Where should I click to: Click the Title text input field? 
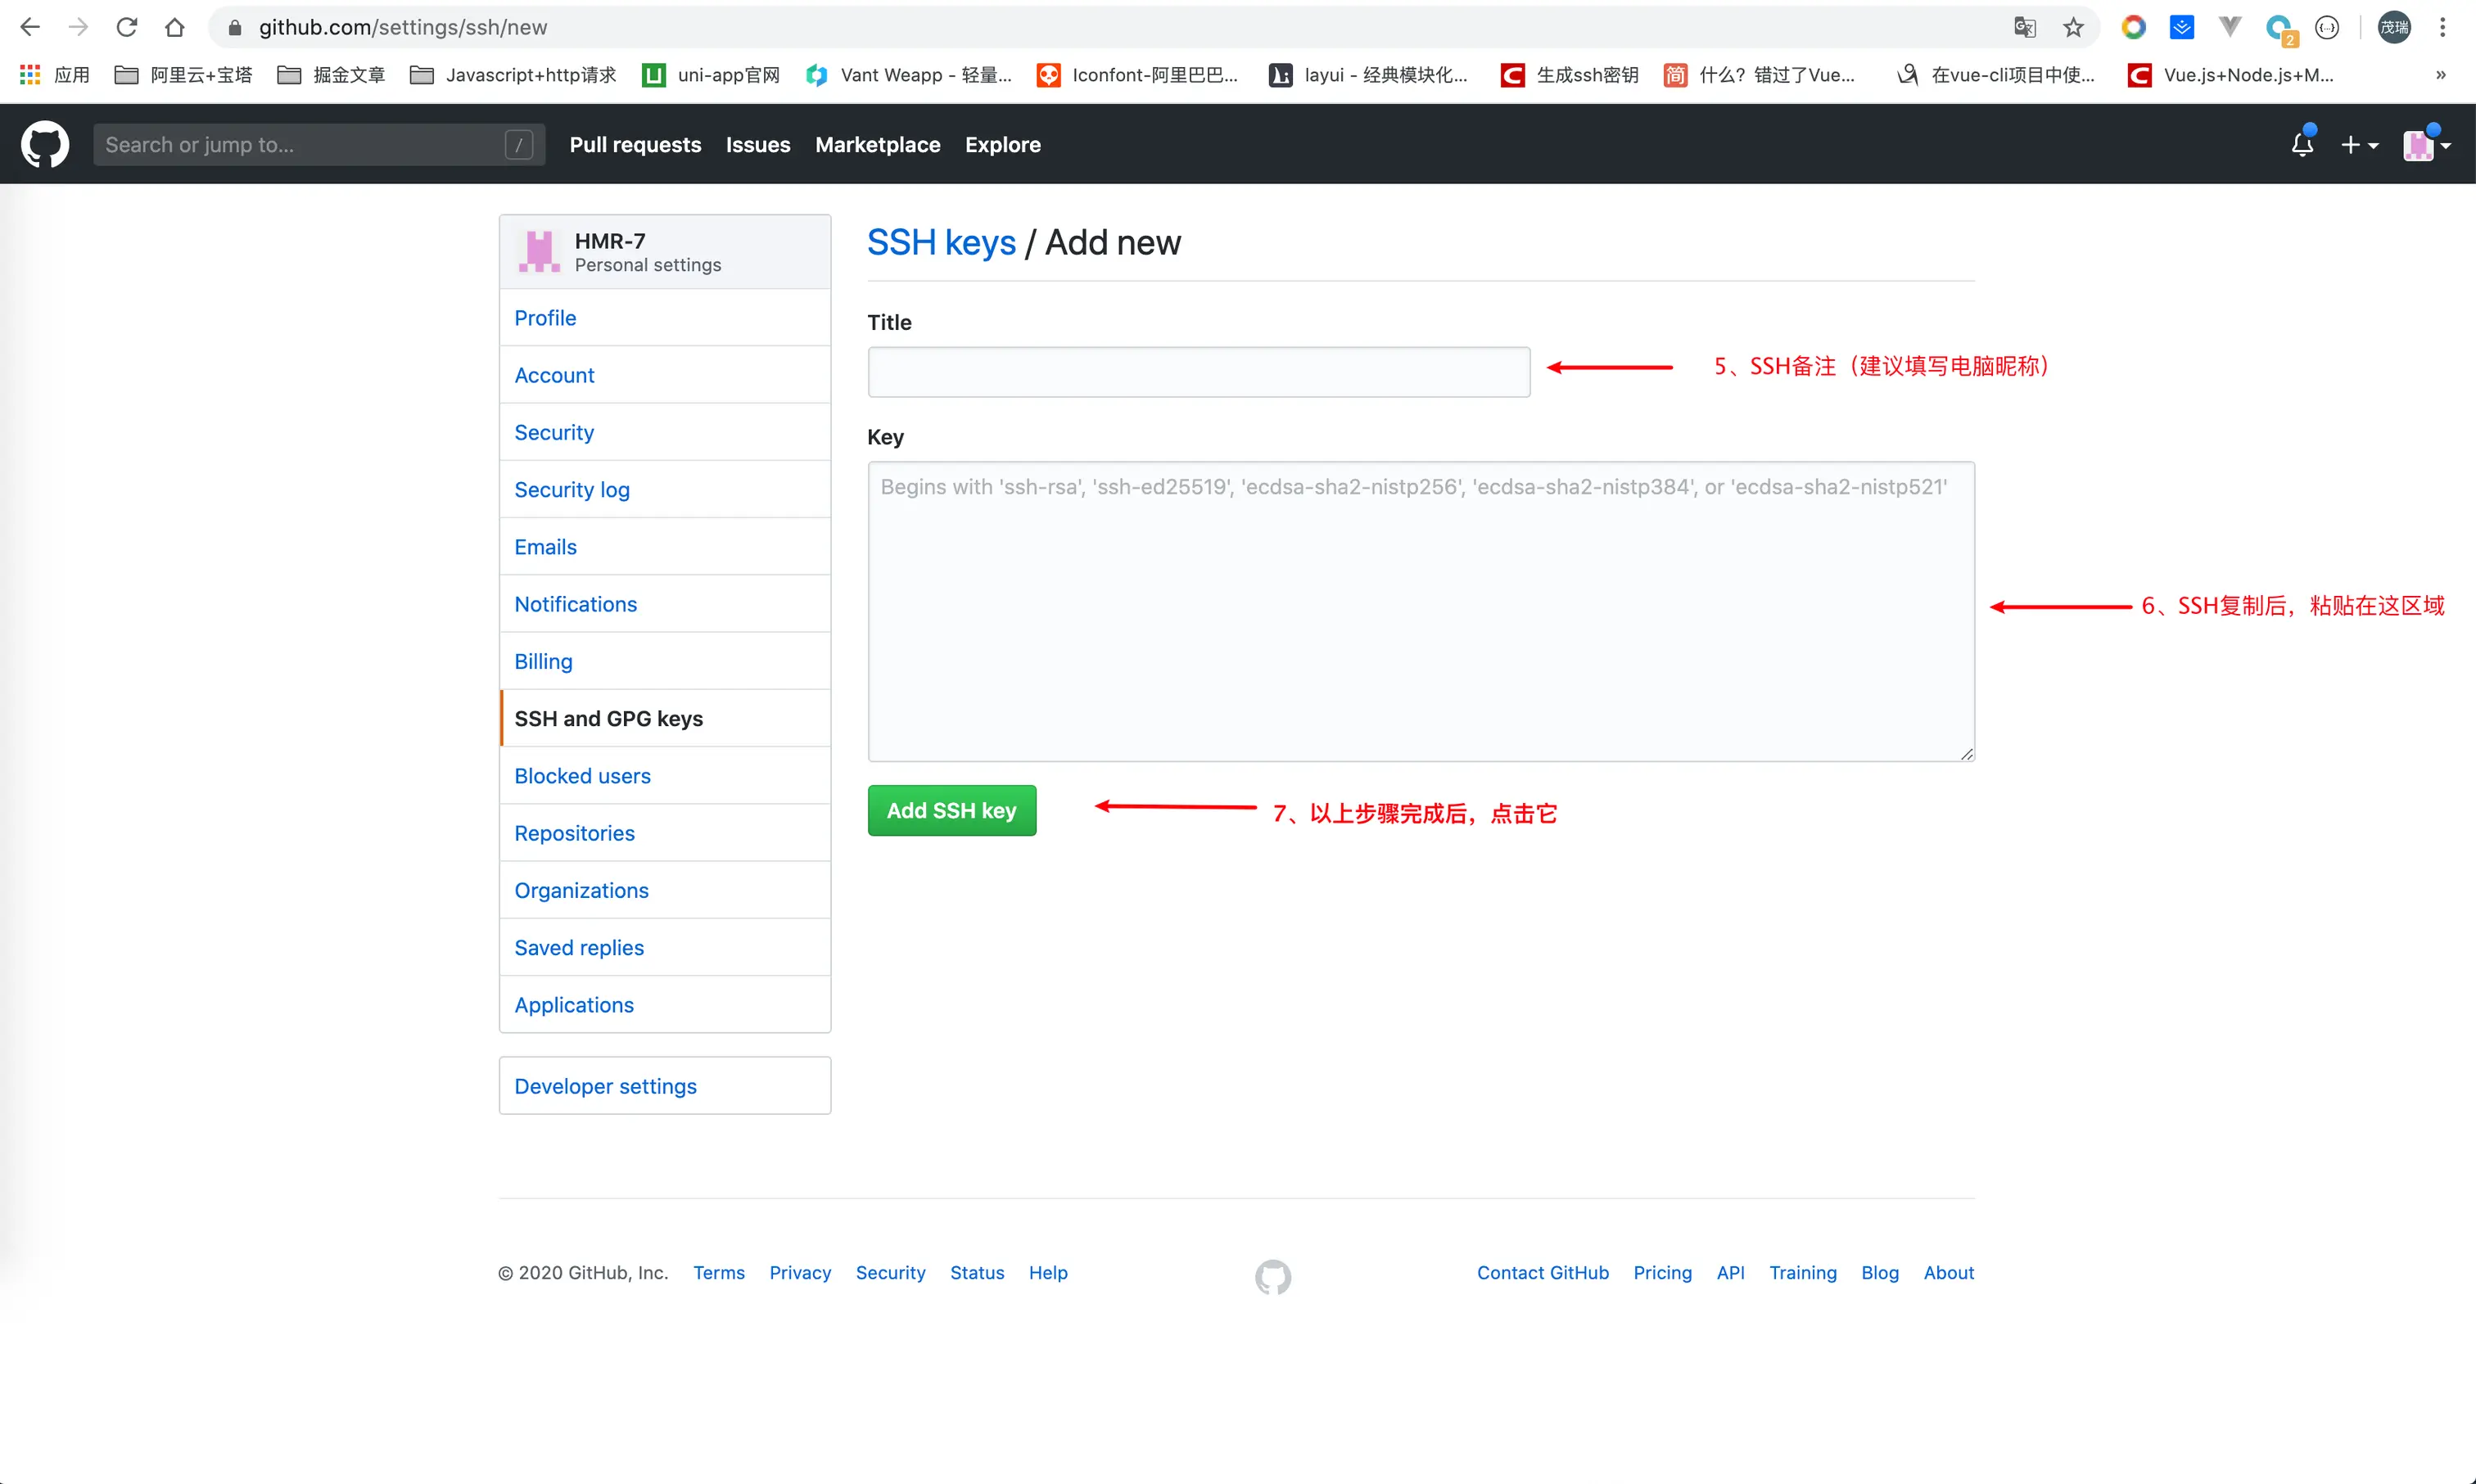point(1198,372)
